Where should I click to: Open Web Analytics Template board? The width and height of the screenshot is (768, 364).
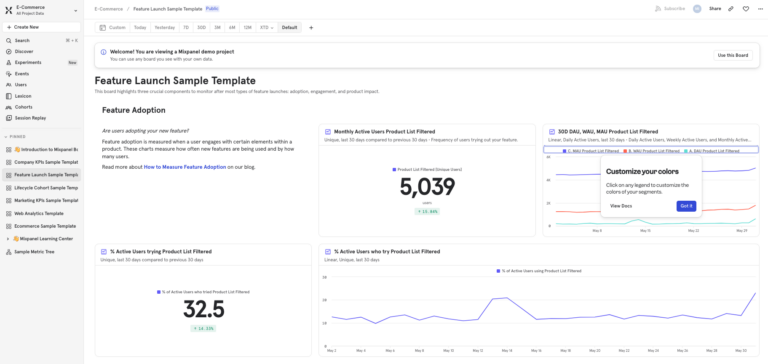[x=42, y=214]
